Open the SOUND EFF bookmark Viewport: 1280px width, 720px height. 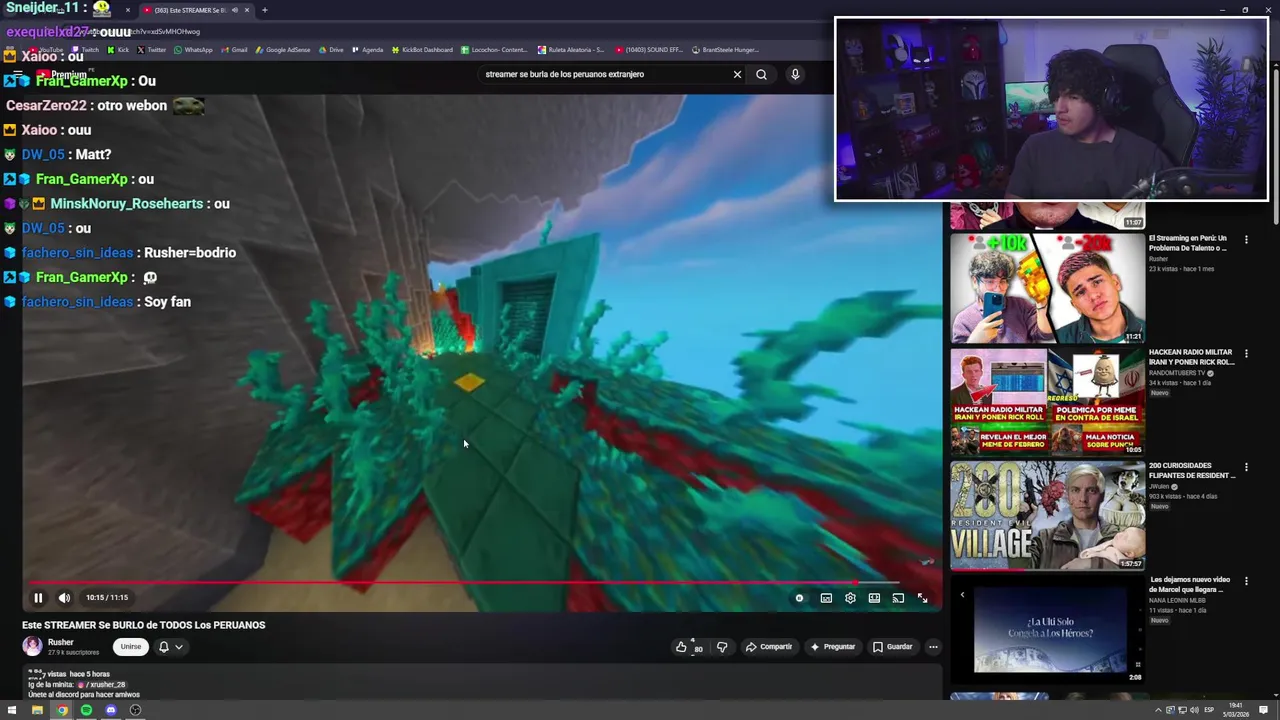click(649, 50)
